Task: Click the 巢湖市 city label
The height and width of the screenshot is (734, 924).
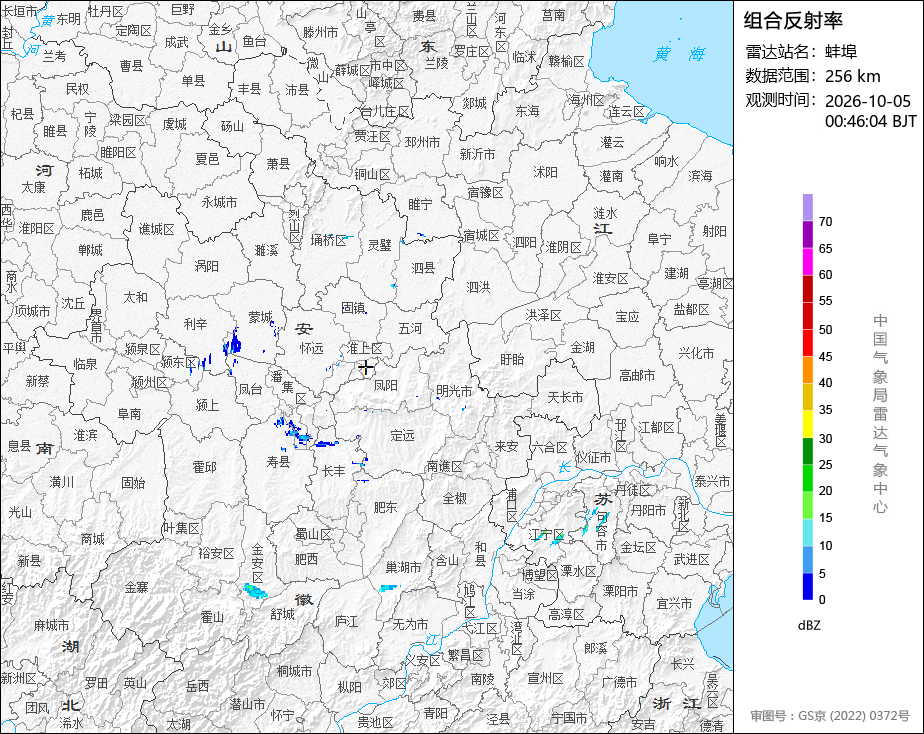Action: 403,567
